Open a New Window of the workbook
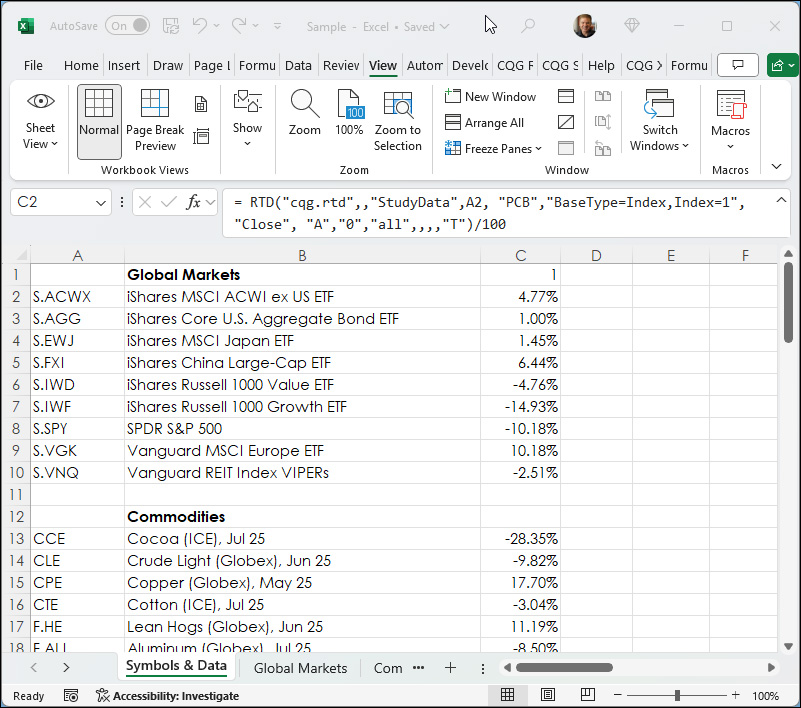The height and width of the screenshot is (708, 801). [x=490, y=97]
